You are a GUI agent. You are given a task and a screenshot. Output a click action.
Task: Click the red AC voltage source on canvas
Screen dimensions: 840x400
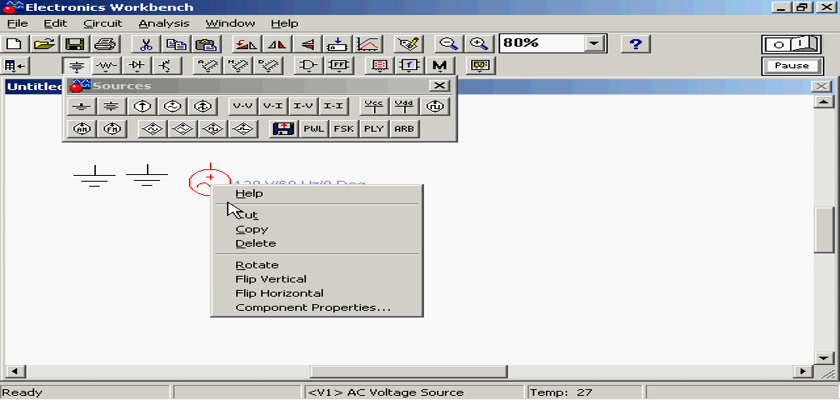click(x=209, y=181)
